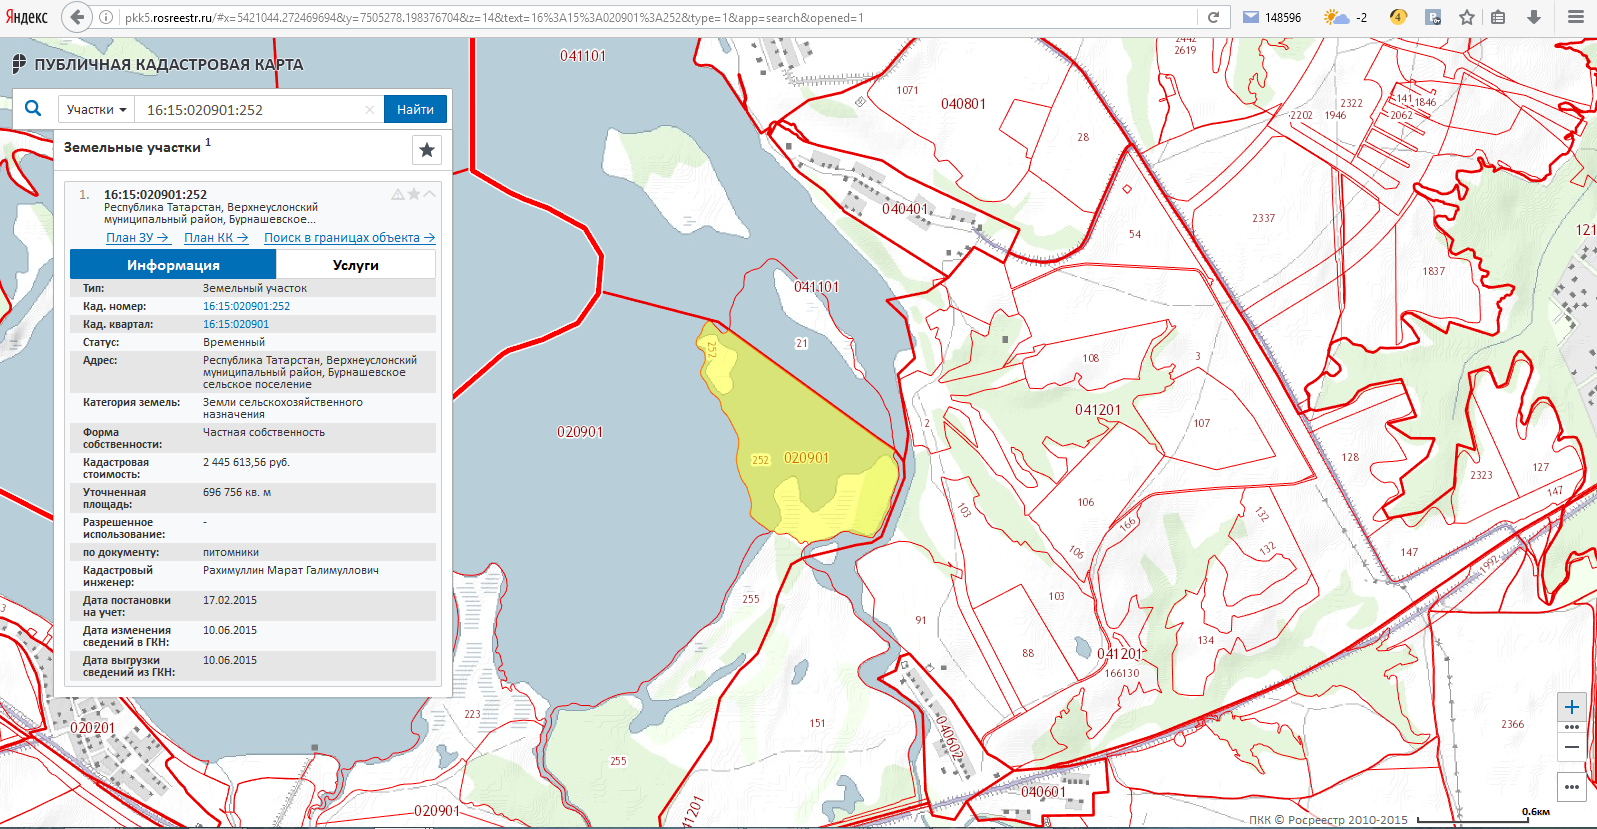Image resolution: width=1597 pixels, height=829 pixels.
Task: Select the cost 2 445 613,56 руб.
Action: [246, 462]
